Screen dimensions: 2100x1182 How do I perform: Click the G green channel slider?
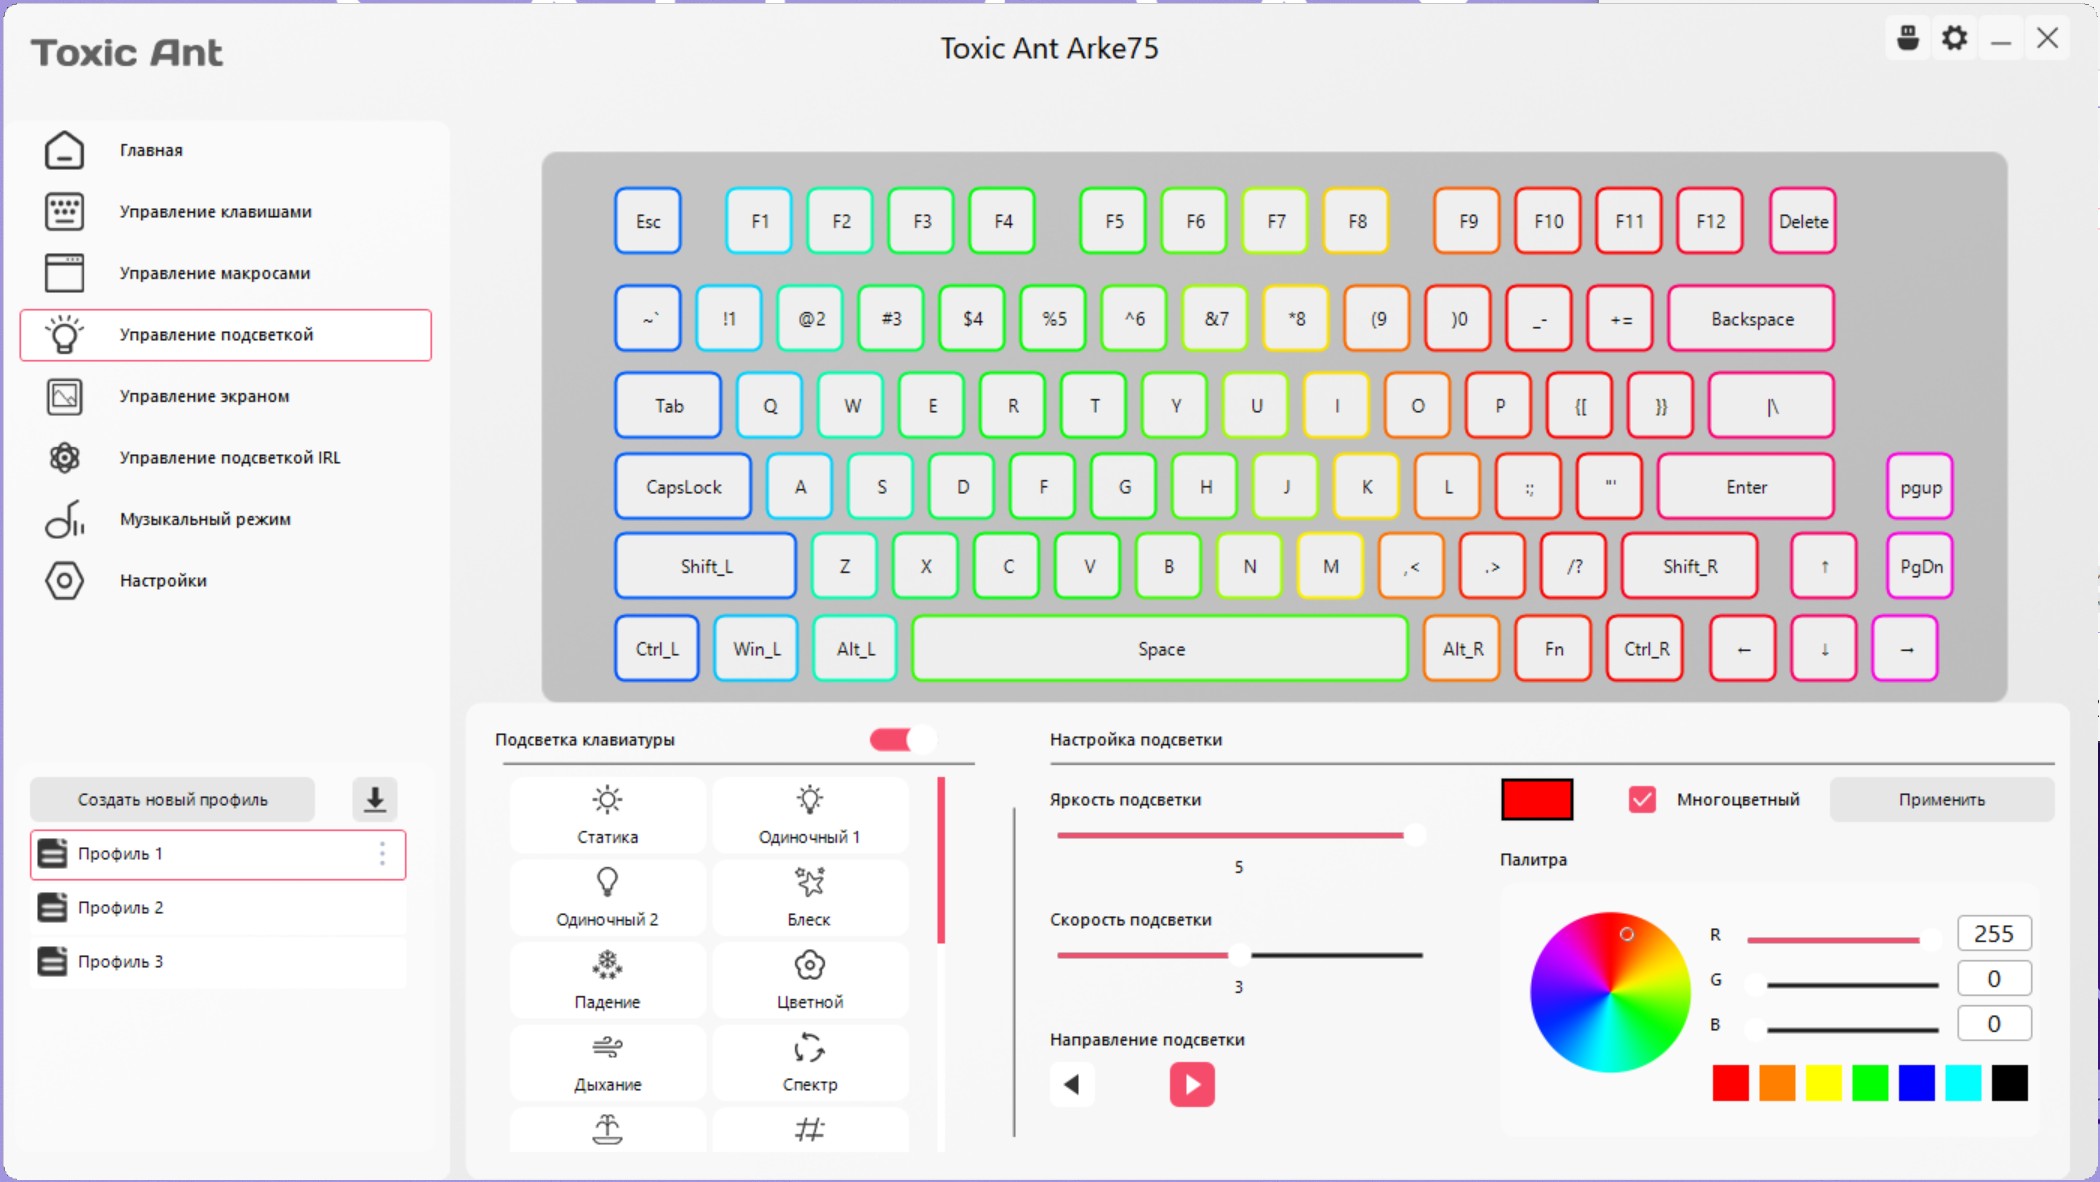click(x=1843, y=984)
